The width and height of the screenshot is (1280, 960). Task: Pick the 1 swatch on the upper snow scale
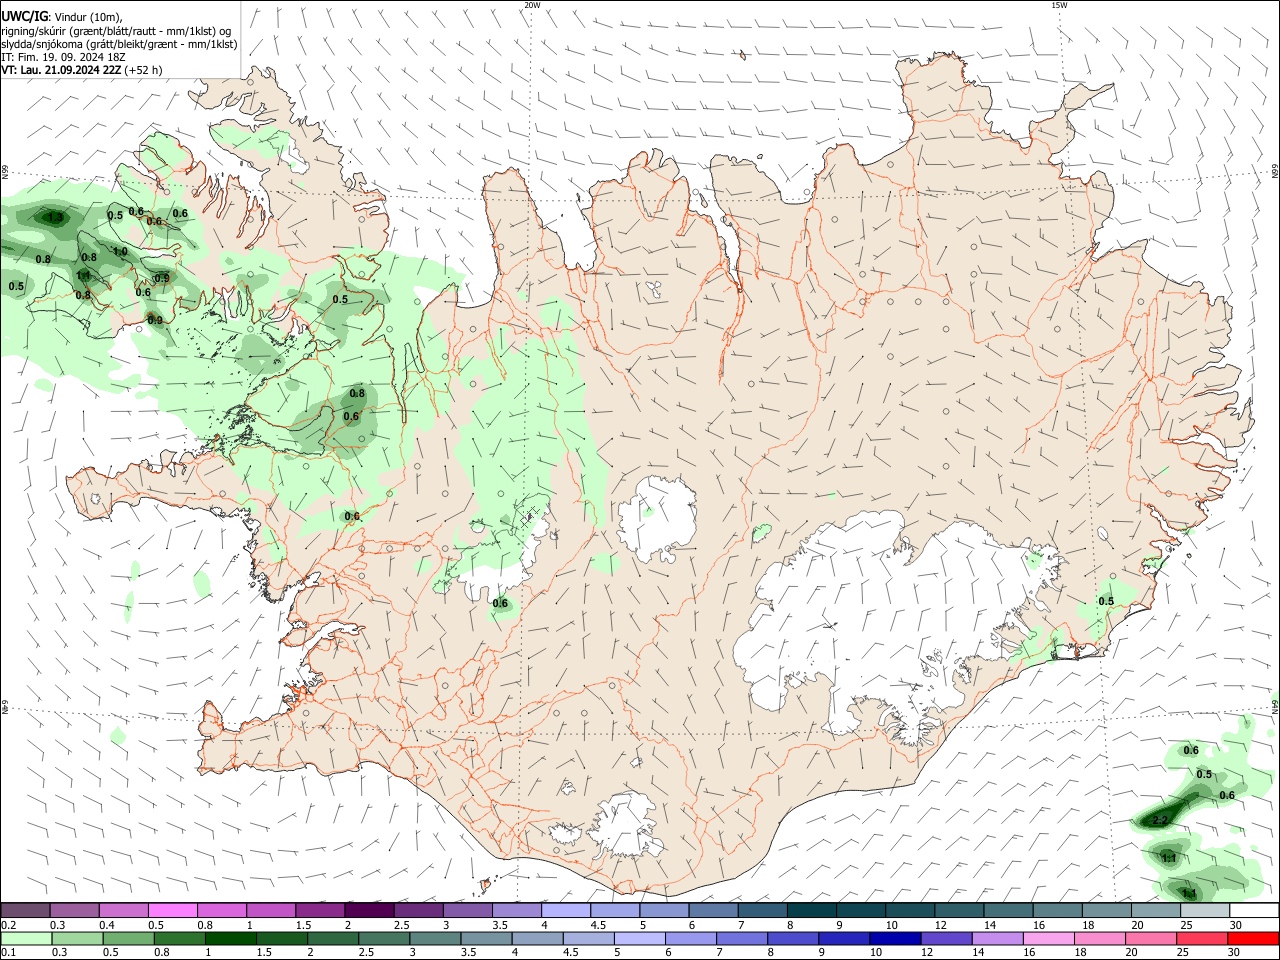tap(271, 910)
